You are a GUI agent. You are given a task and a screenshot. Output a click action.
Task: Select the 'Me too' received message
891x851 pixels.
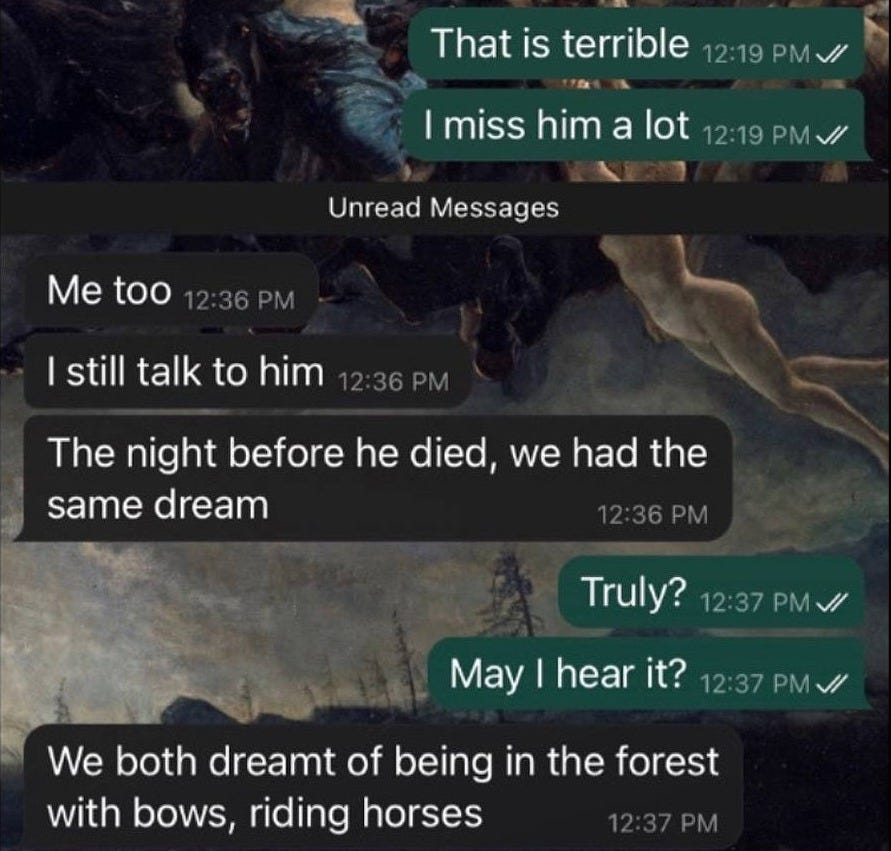[x=170, y=291]
